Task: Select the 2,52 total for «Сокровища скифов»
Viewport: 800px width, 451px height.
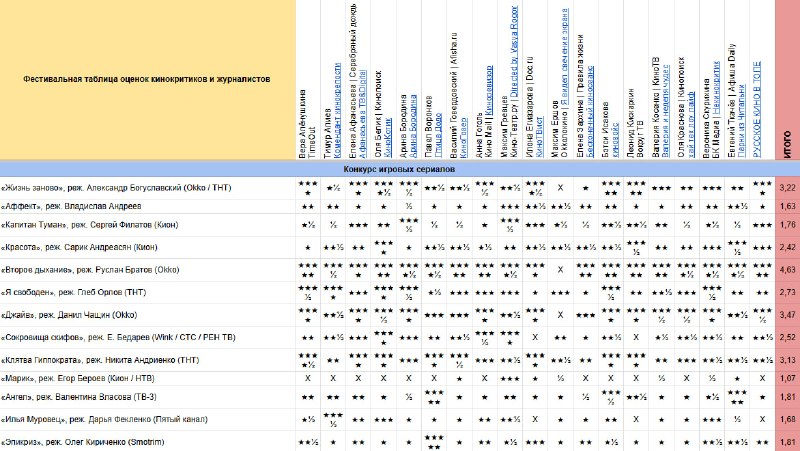Action: tap(788, 337)
